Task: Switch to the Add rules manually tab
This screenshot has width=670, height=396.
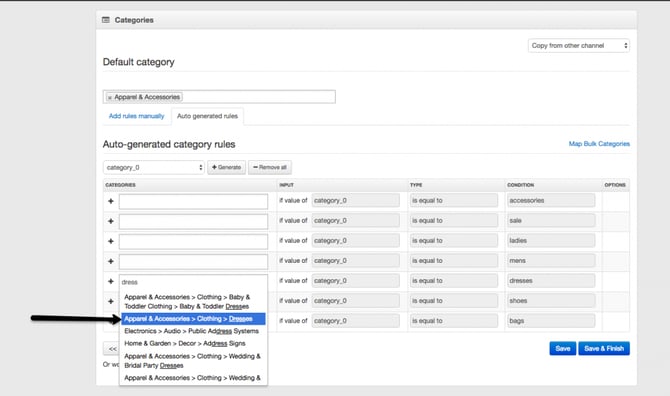Action: click(x=136, y=116)
